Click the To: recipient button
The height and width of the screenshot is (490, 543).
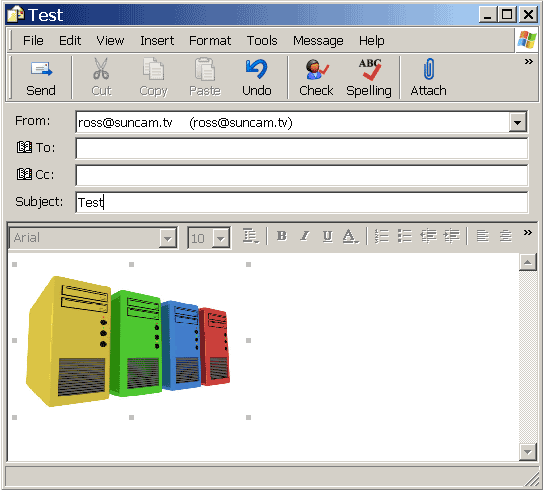pos(36,147)
